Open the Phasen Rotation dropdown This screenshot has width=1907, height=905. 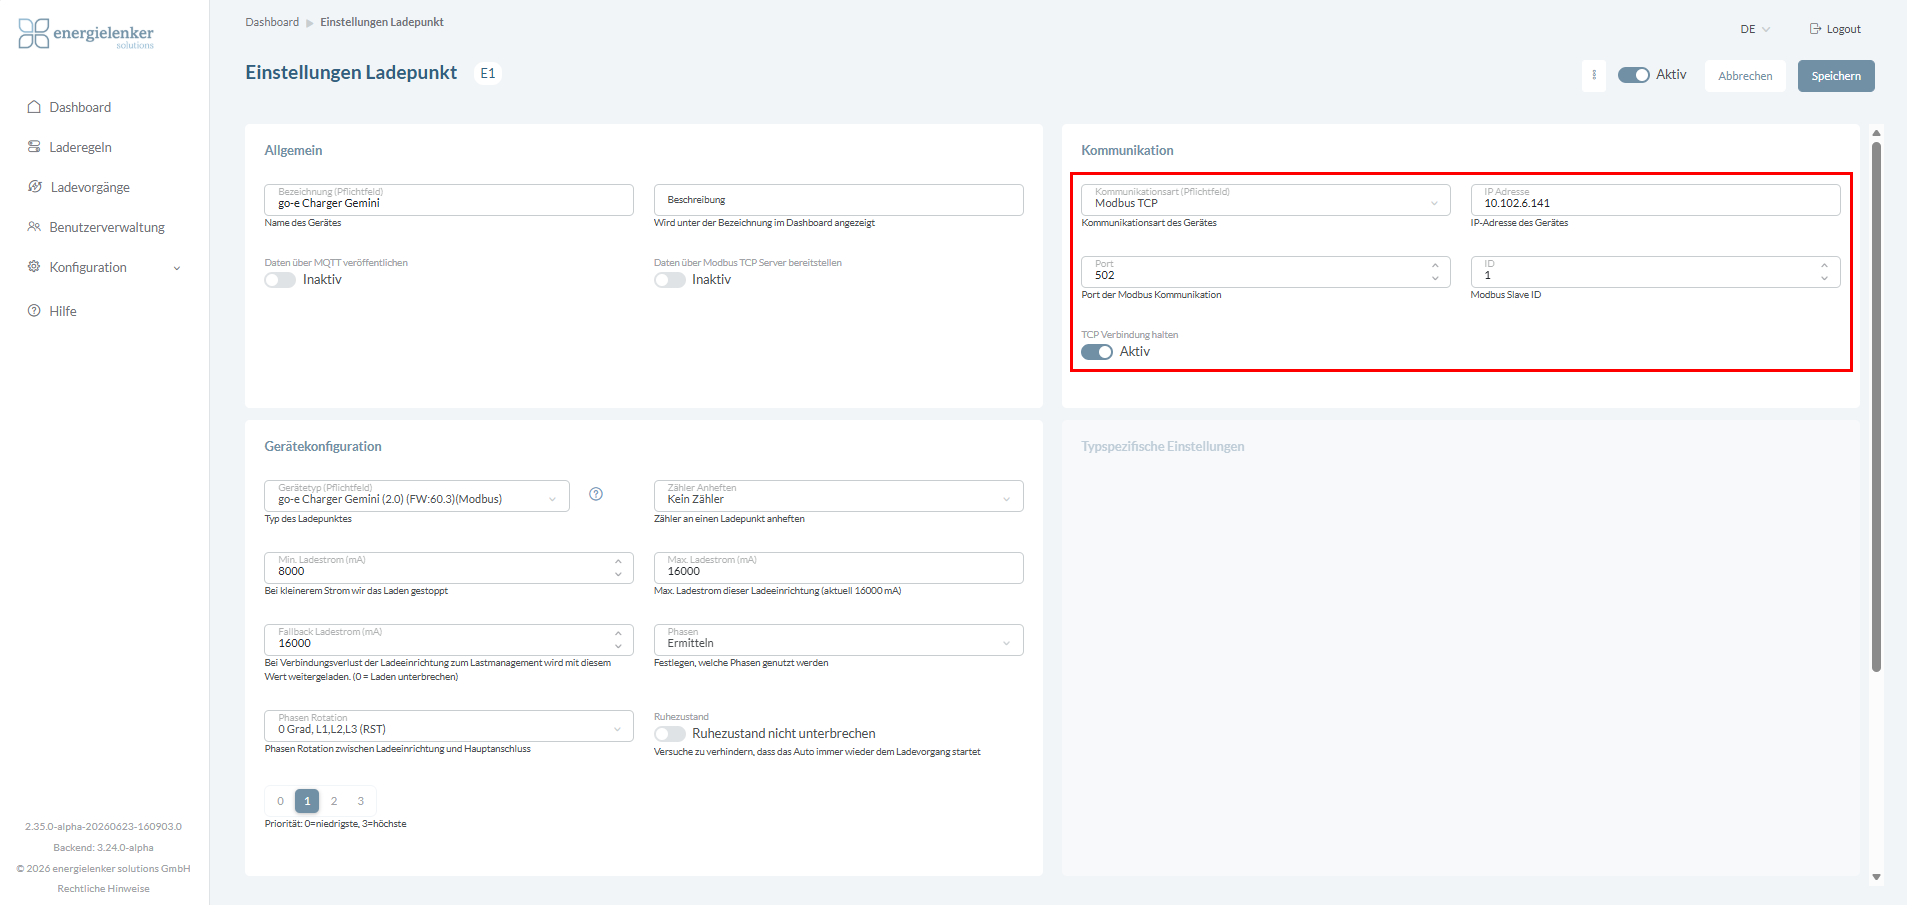[449, 726]
